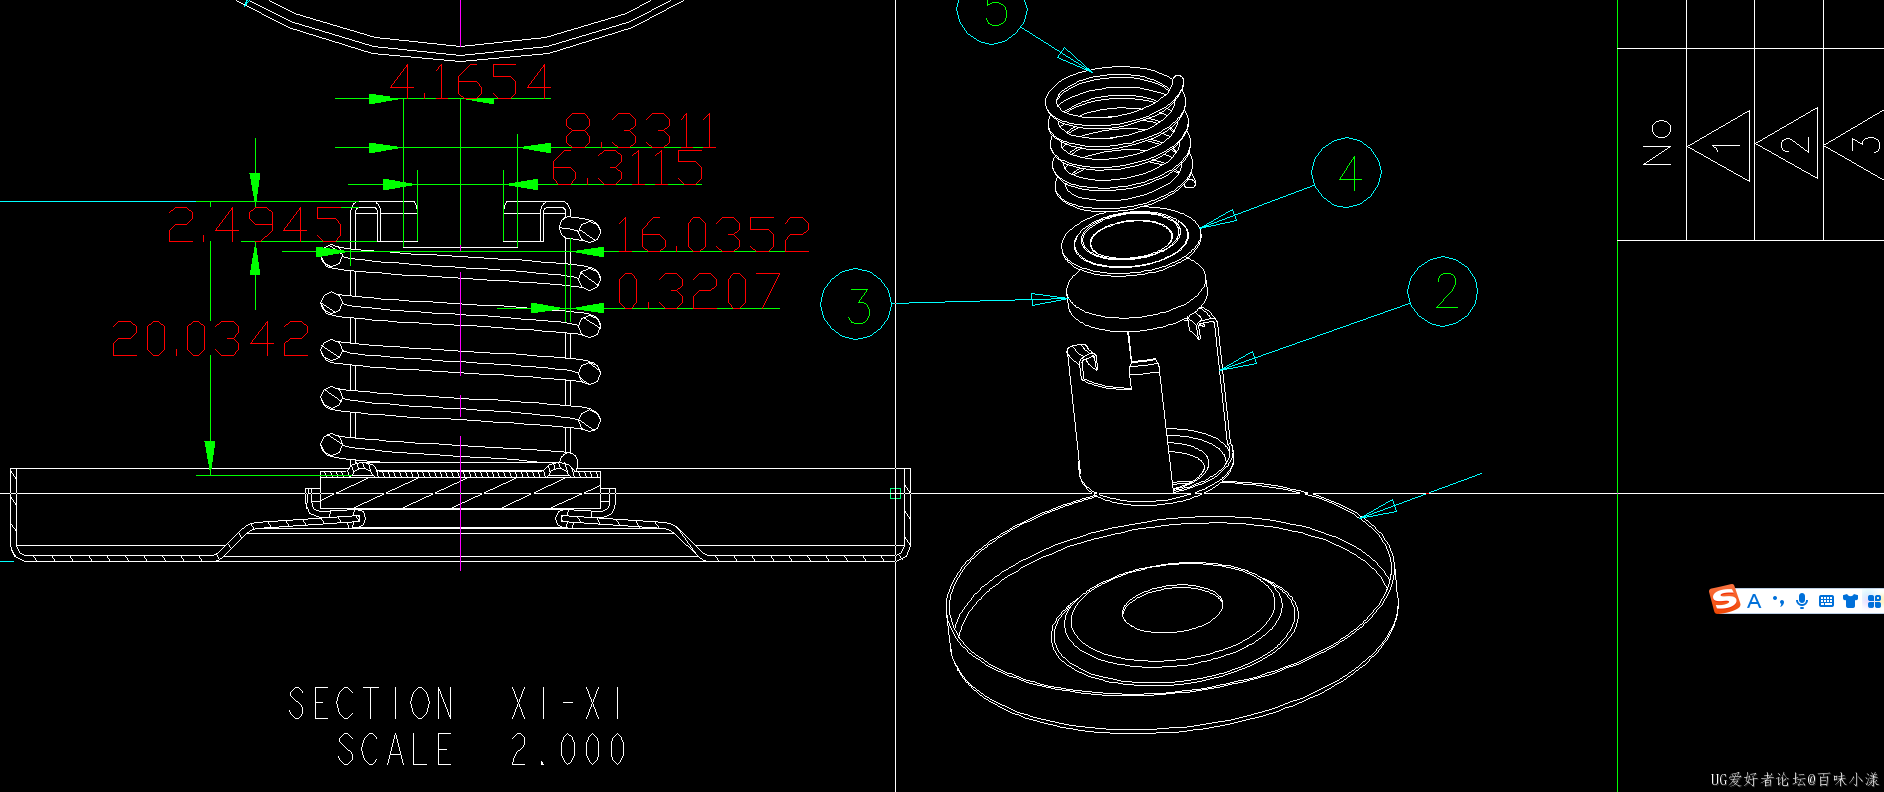Image resolution: width=1884 pixels, height=792 pixels.
Task: Click the Sogou input method logo
Action: (1725, 600)
